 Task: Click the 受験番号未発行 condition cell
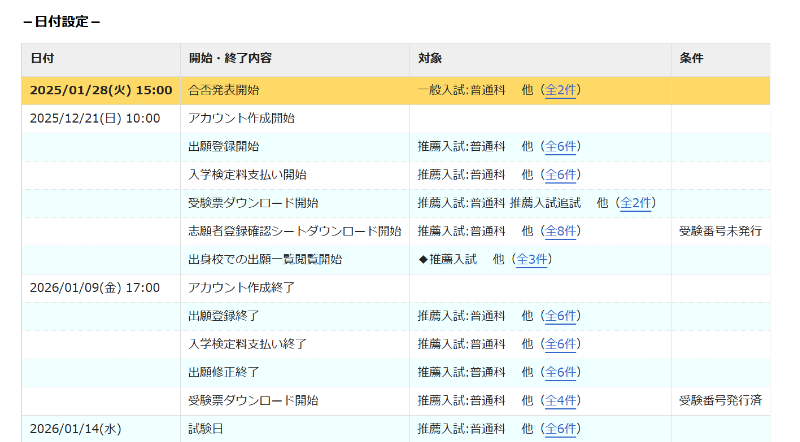click(720, 231)
